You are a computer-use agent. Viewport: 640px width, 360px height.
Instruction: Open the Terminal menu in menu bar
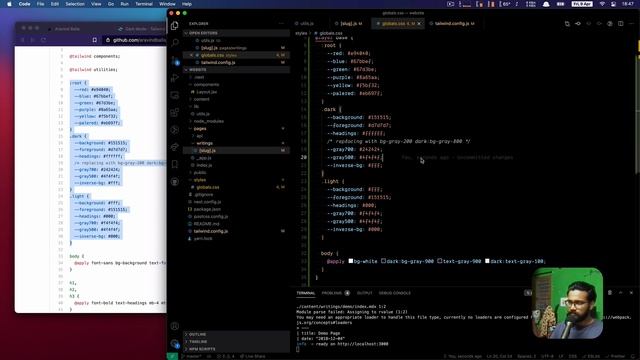[x=144, y=4]
